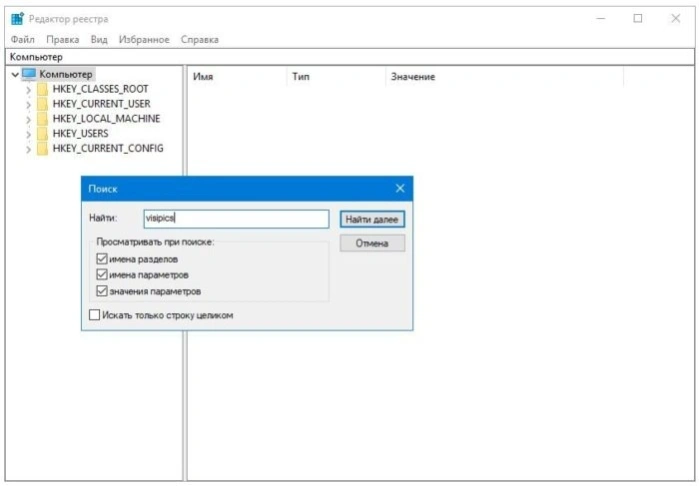Screen dimensions: 699x486
Task: Expand the HKEY_LOCAL_MACHINE branch arrow
Action: pos(29,119)
